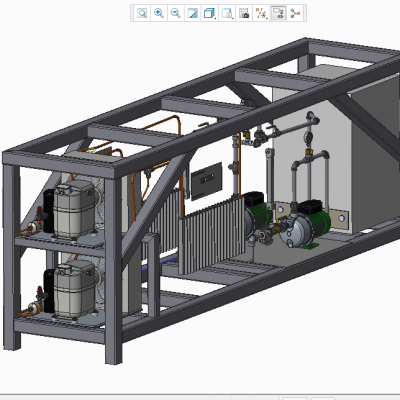Click the Refit view icon

142,13
